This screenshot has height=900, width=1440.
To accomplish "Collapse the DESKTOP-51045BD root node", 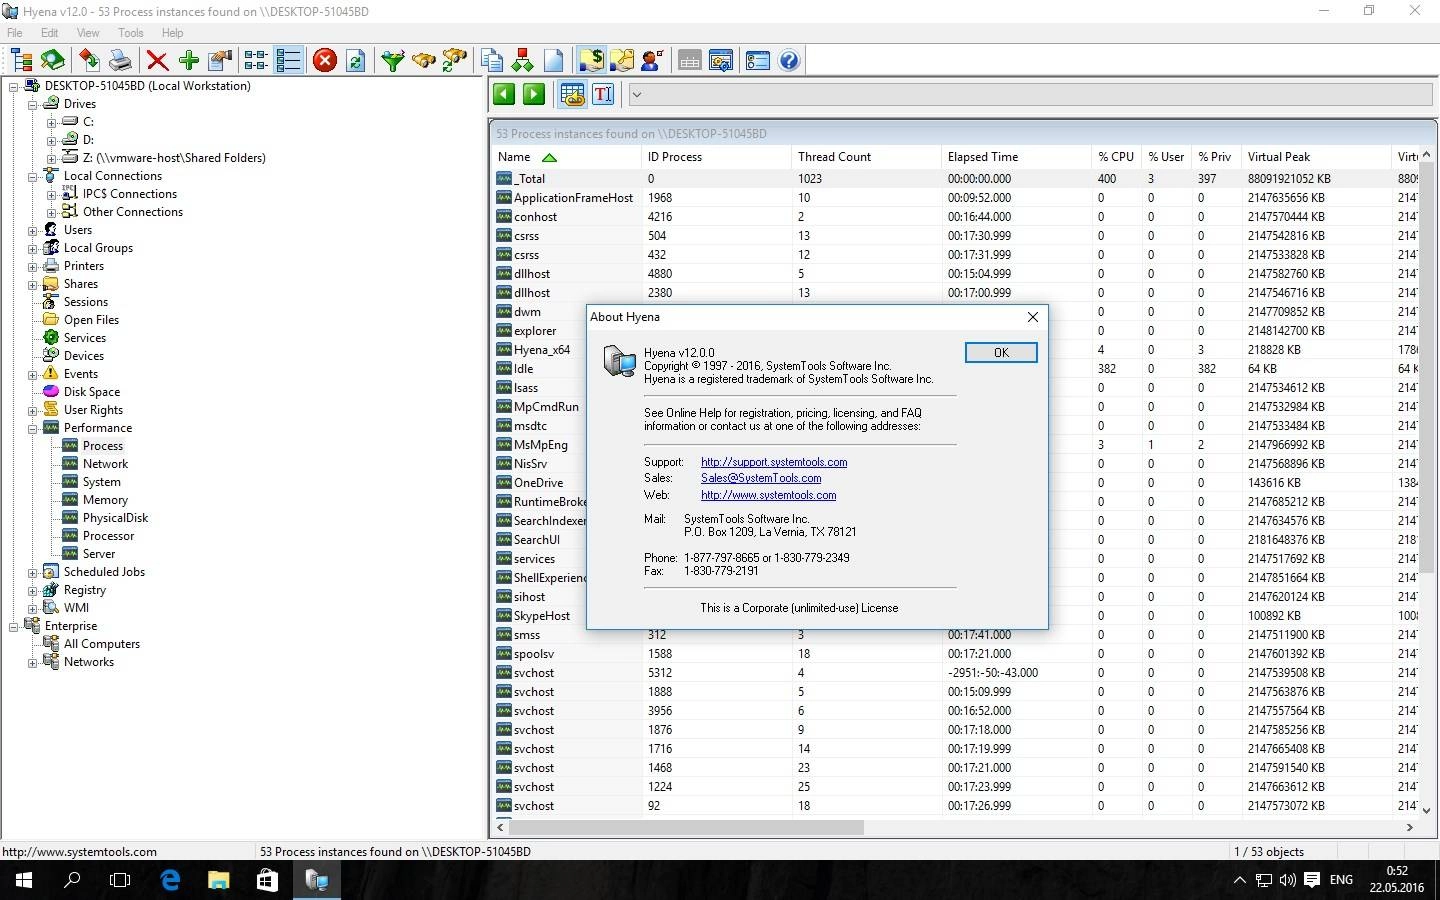I will (x=14, y=86).
